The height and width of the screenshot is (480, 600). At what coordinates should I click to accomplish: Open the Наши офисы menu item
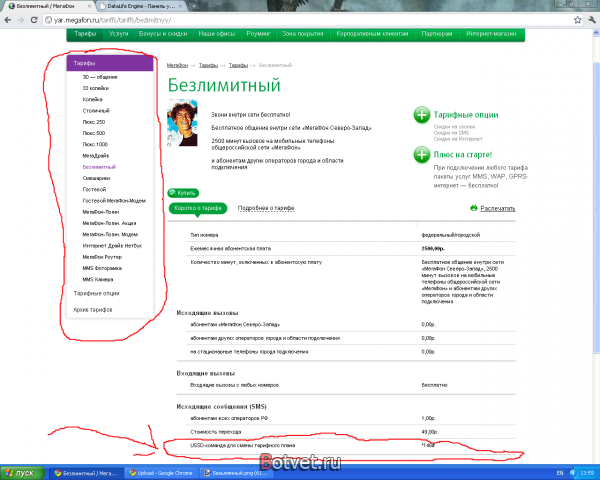coord(217,34)
